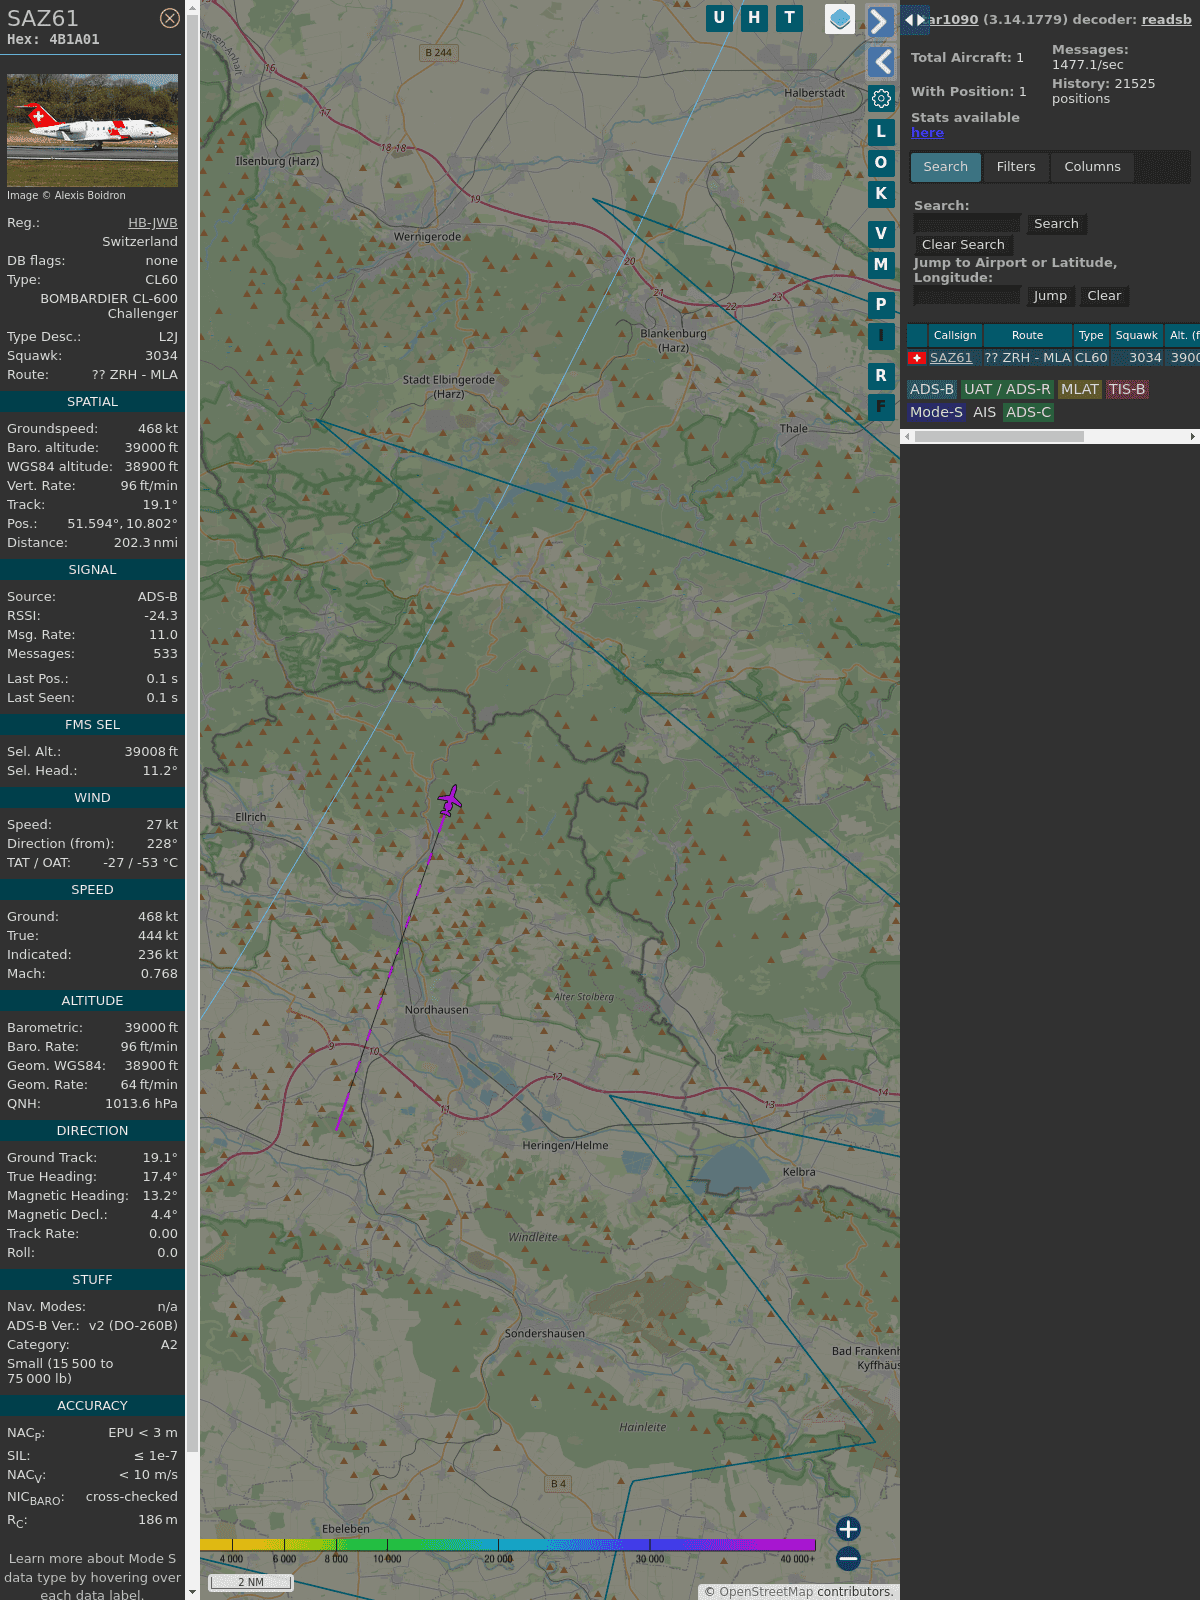Switch to the Filters tab

1016,167
